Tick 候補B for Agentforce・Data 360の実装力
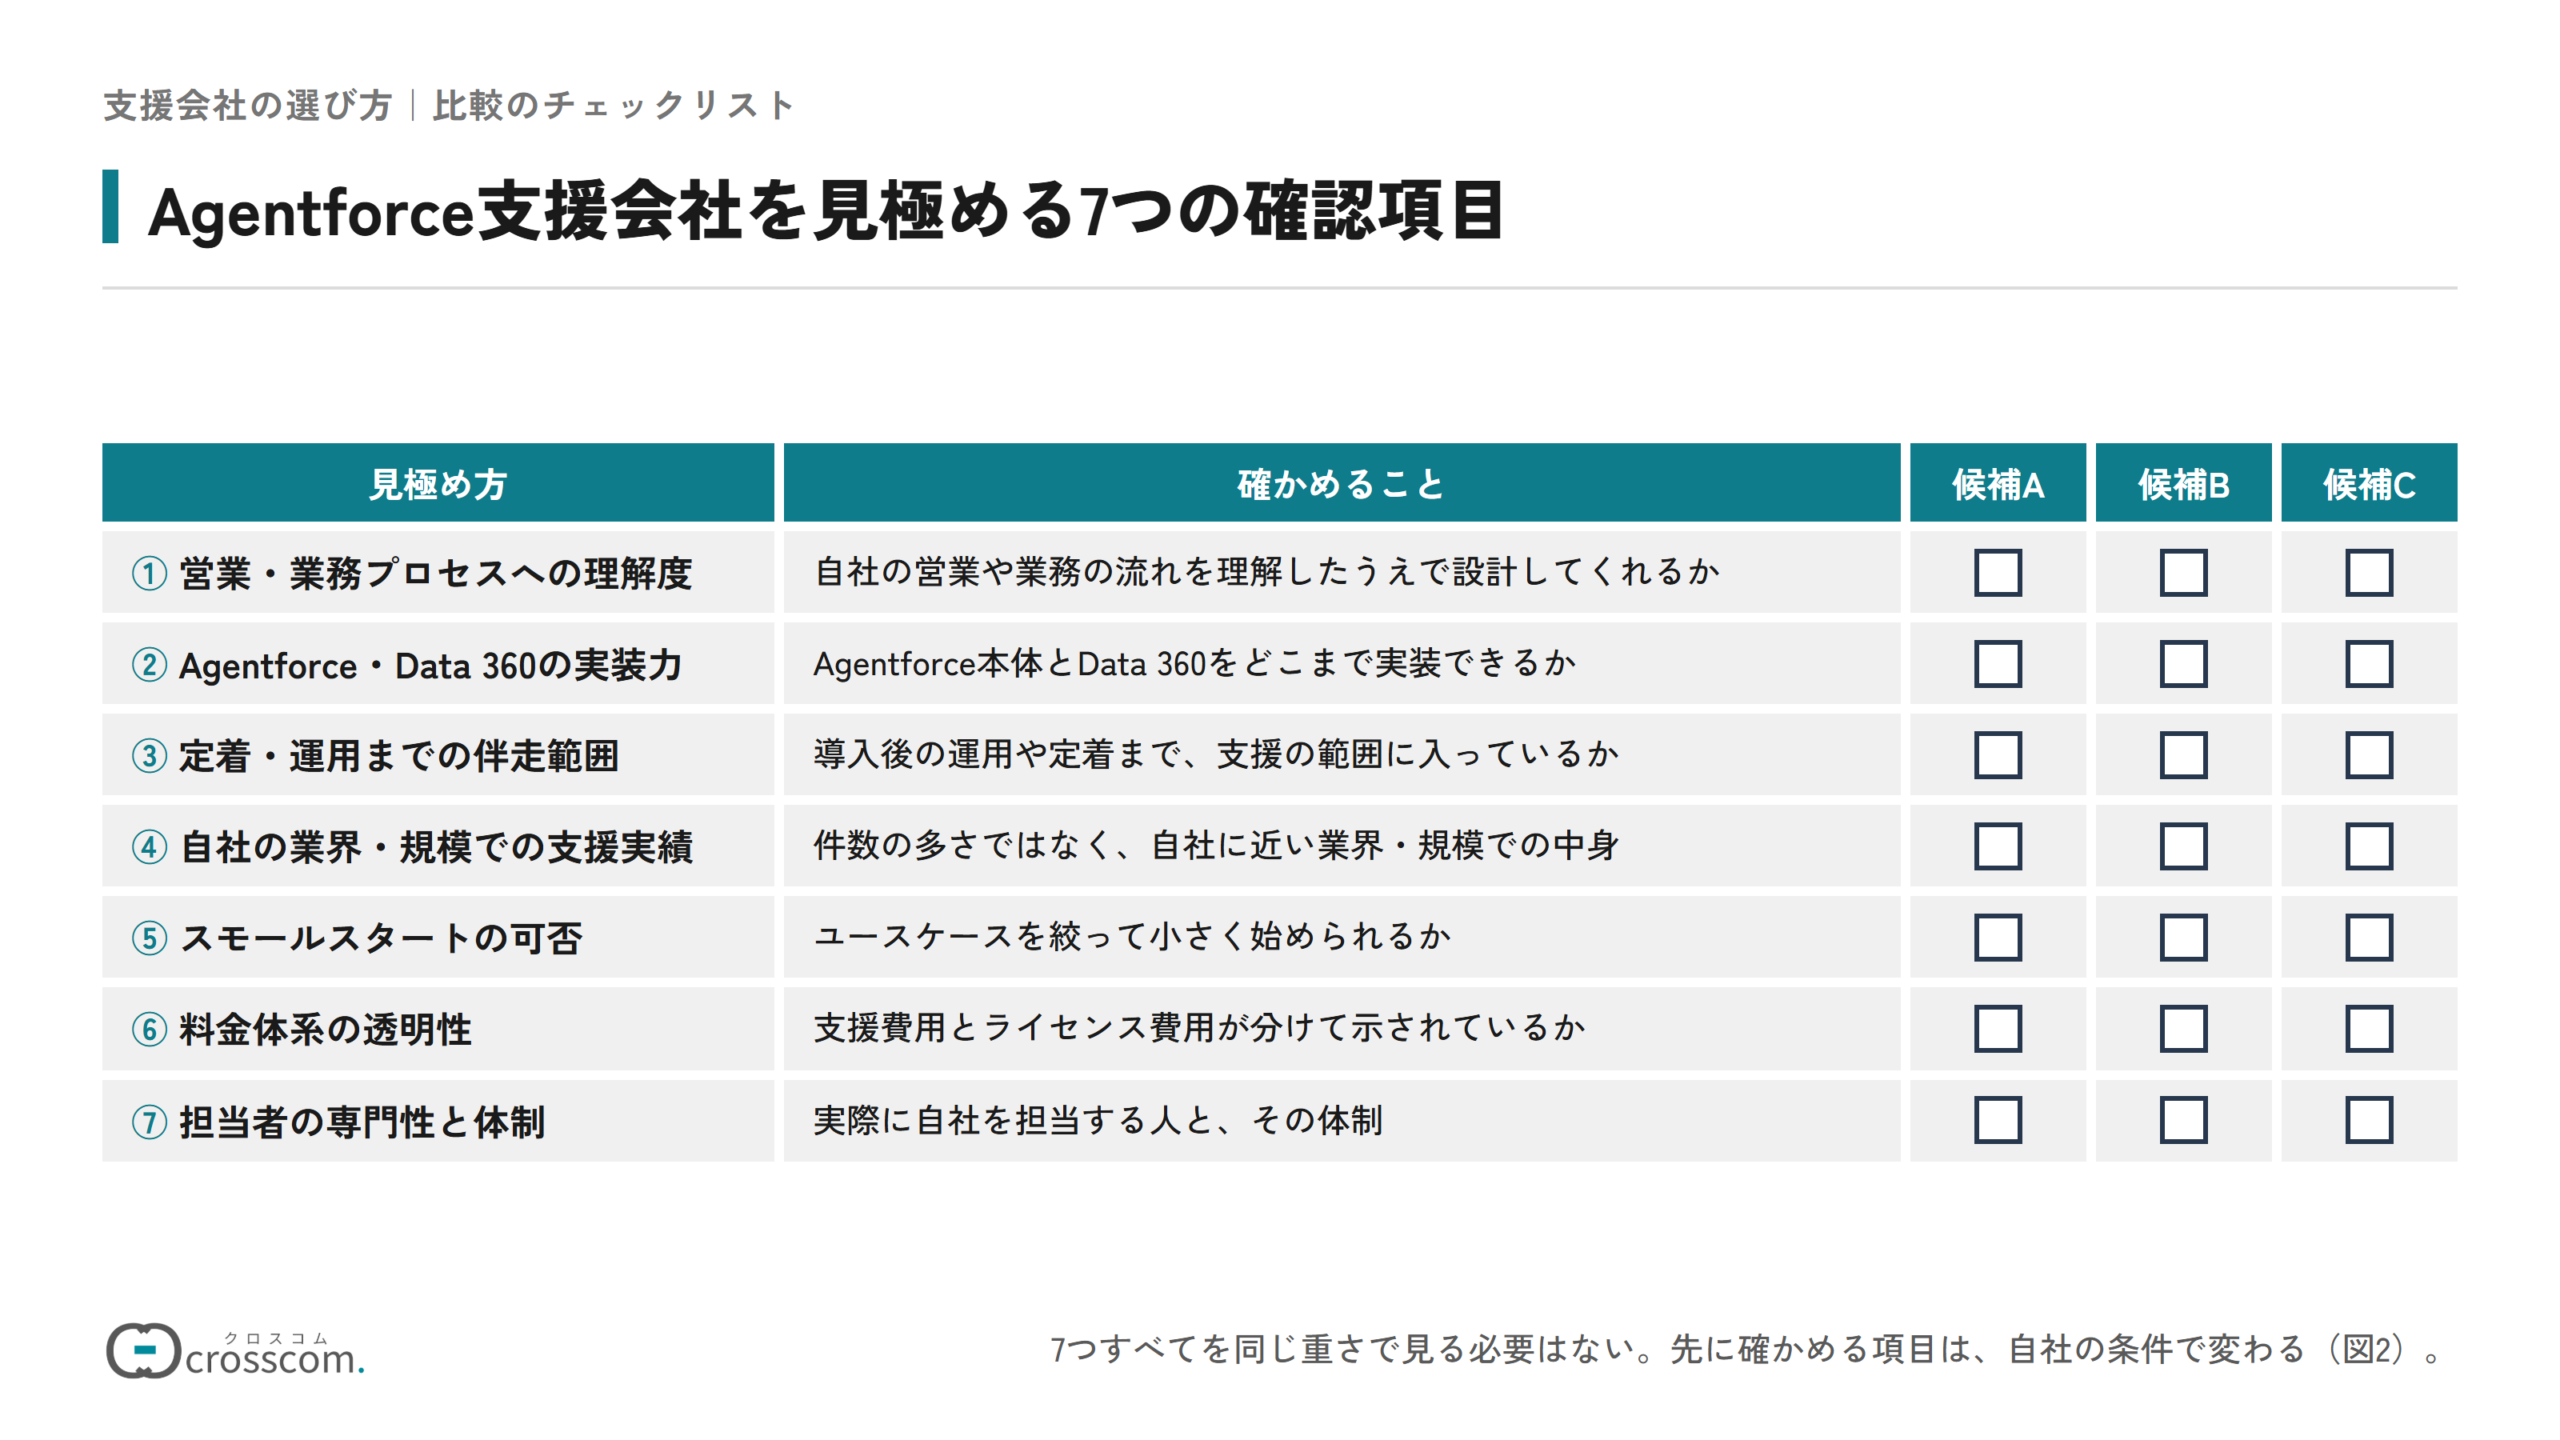Image resolution: width=2560 pixels, height=1440 pixels. point(2183,664)
